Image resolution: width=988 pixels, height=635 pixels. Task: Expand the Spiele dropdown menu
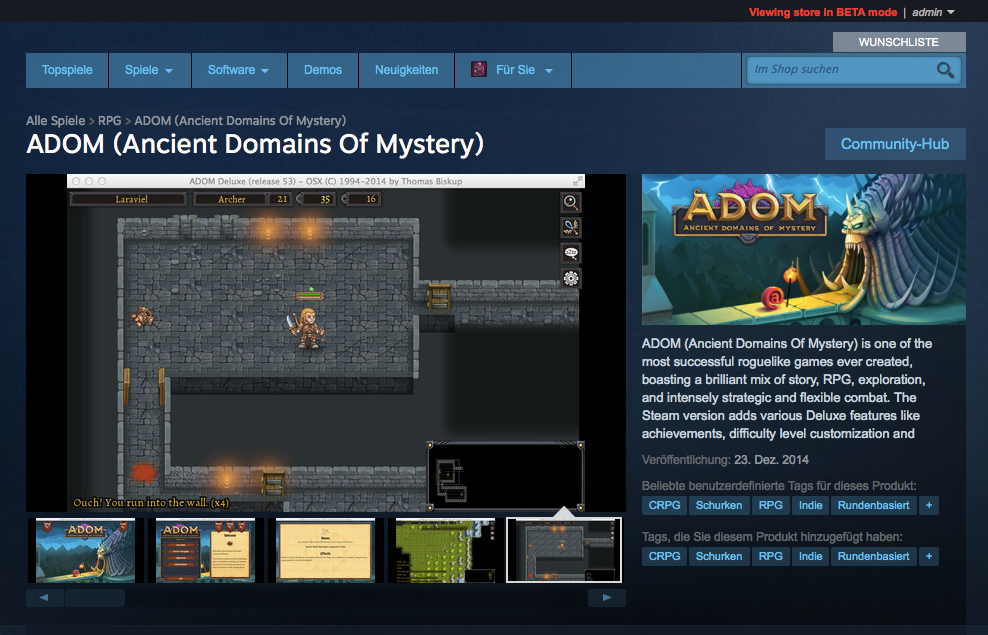(149, 70)
